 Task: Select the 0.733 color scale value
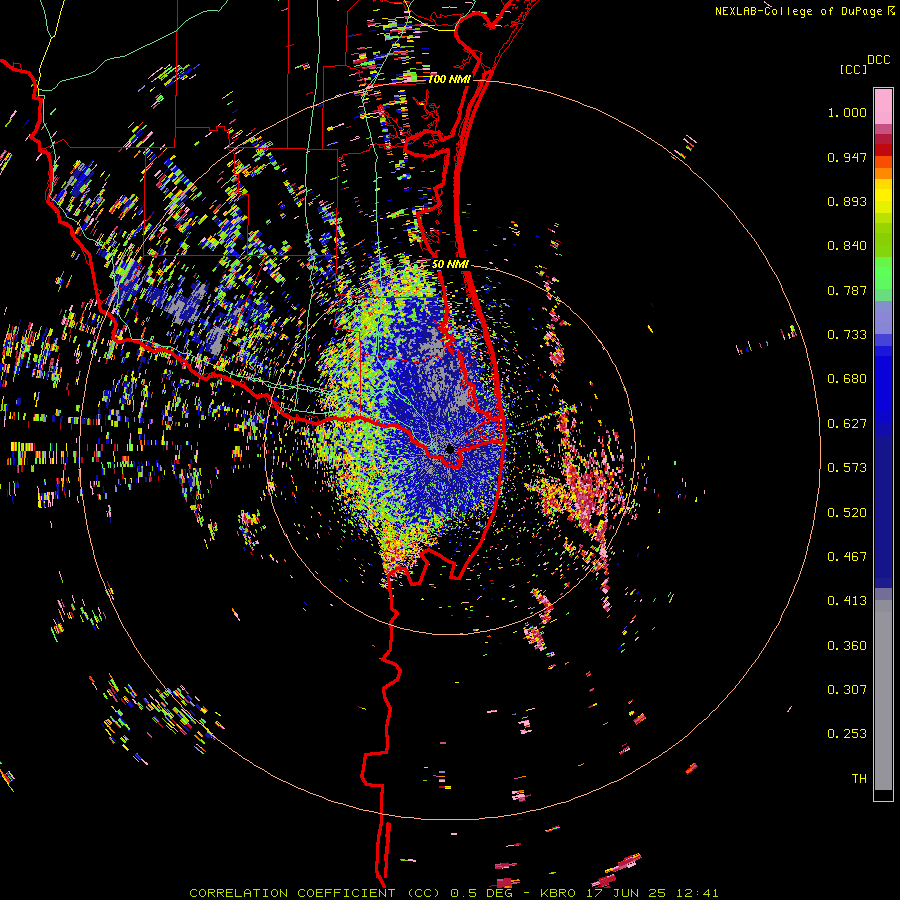tap(847, 335)
